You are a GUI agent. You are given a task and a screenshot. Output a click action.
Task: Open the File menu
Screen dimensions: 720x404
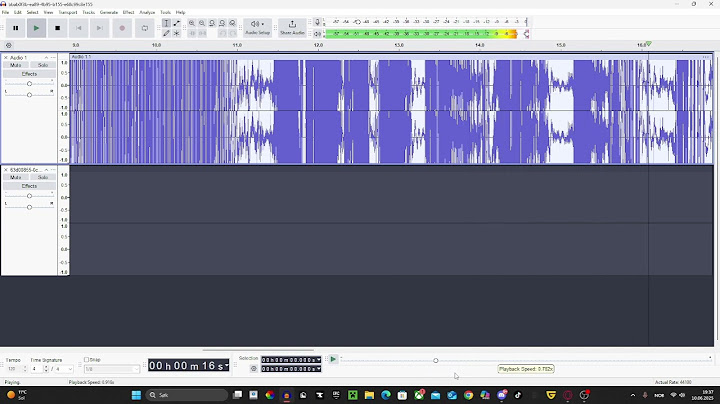click(6, 12)
